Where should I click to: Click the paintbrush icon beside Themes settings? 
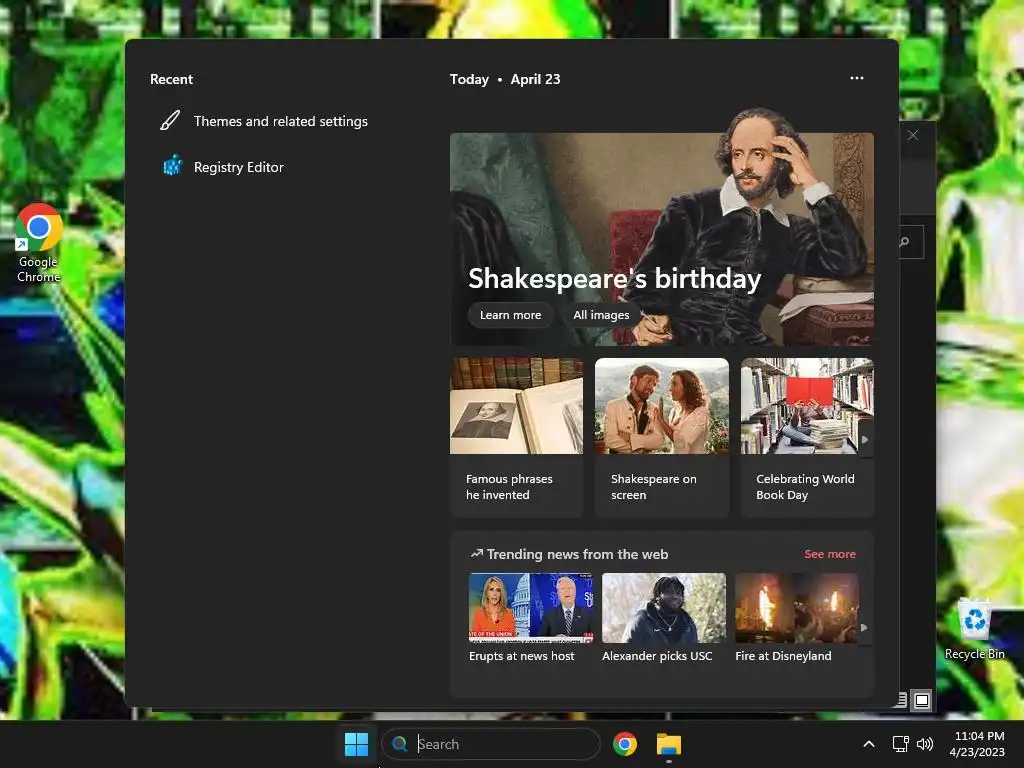tap(170, 121)
